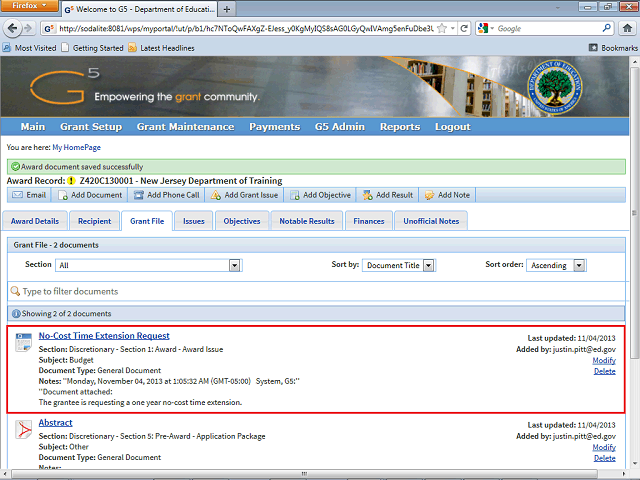Reload the page with the refresh icon
This screenshot has height=480, width=640.
click(x=464, y=28)
